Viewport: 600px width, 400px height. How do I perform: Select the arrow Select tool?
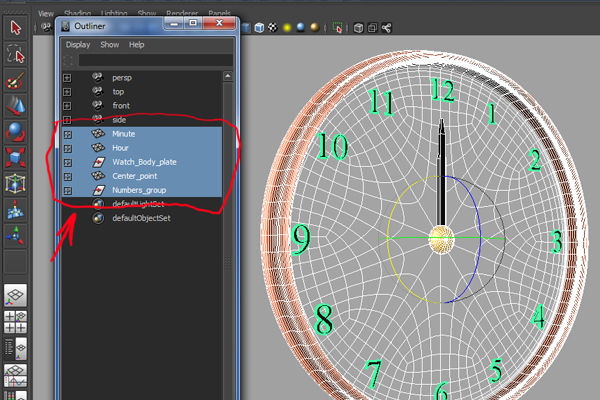(15, 28)
